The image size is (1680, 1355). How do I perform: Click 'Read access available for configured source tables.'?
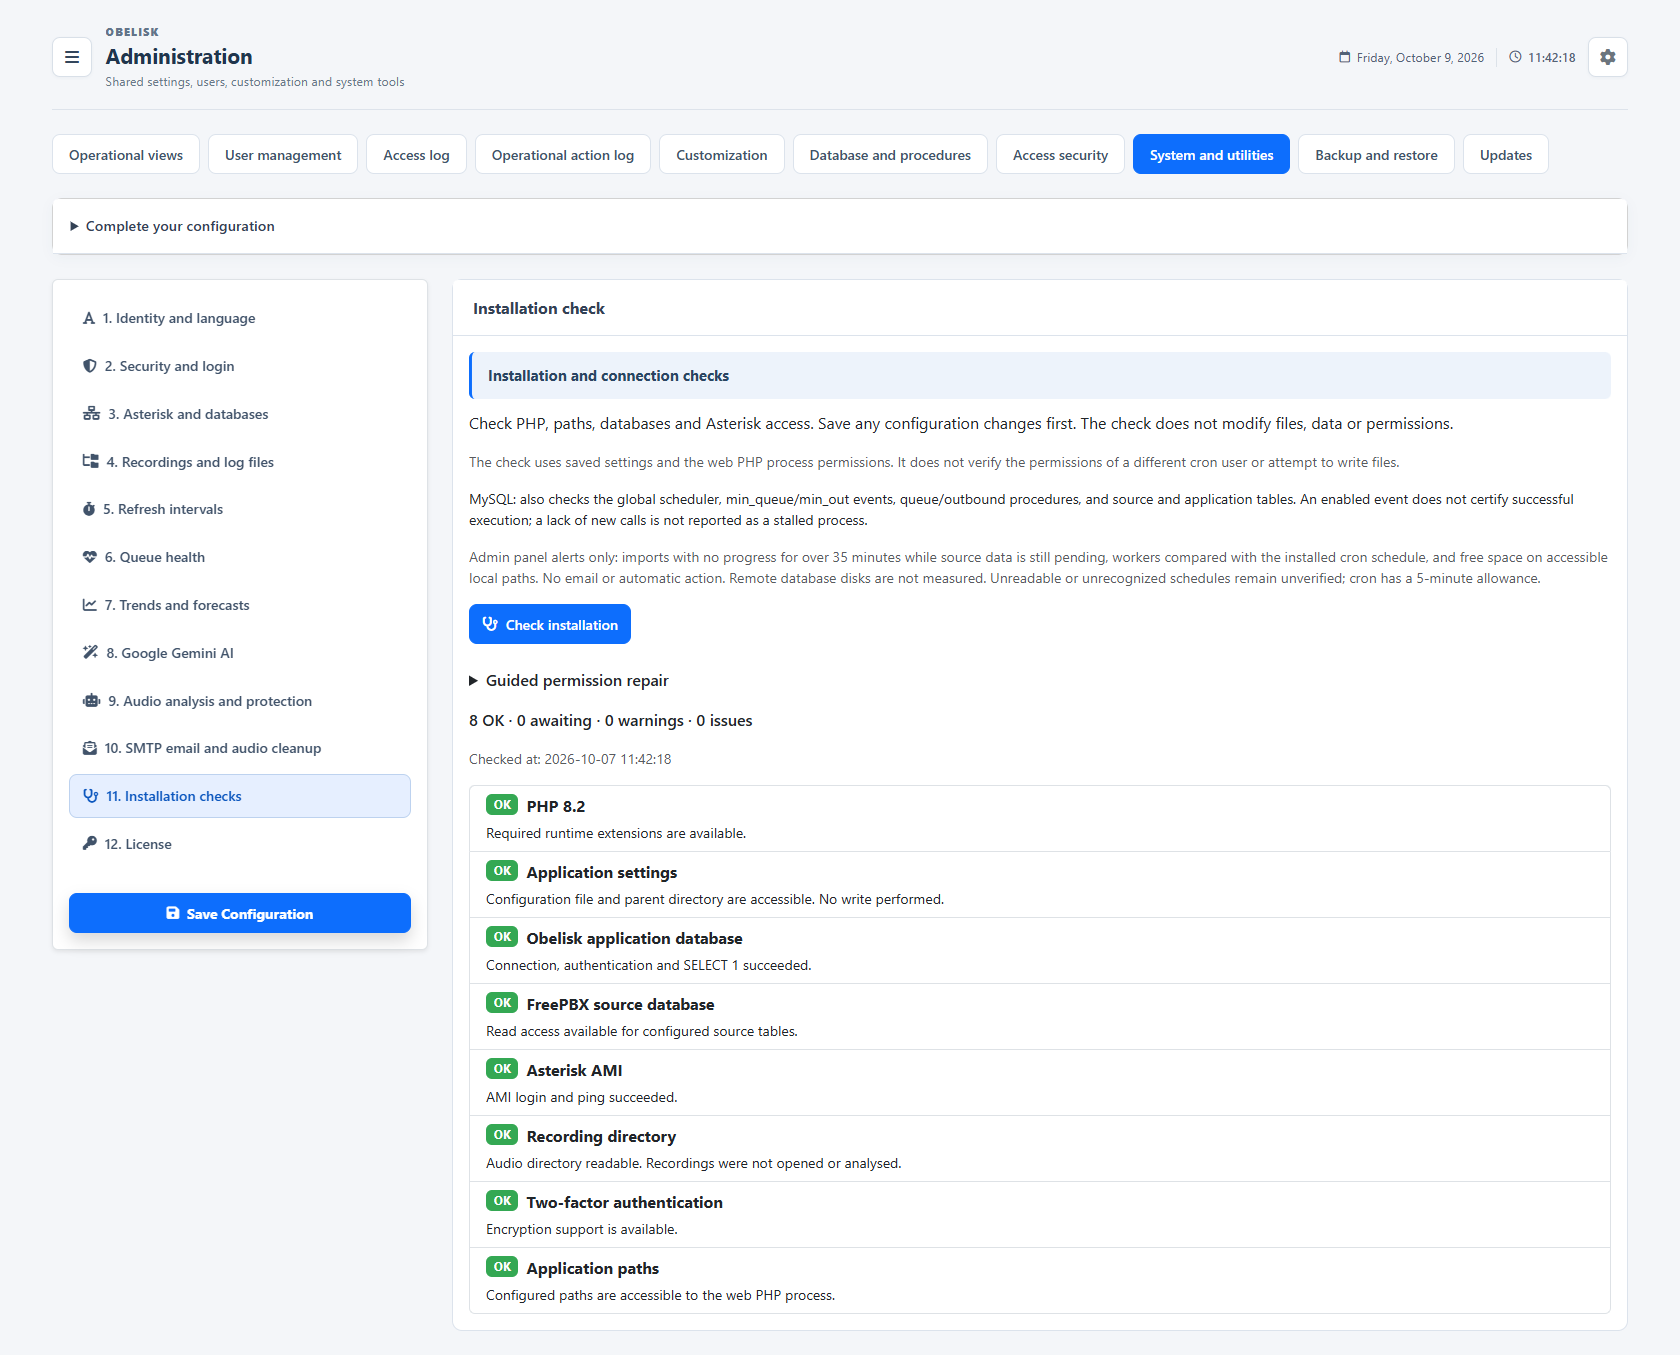point(641,1031)
